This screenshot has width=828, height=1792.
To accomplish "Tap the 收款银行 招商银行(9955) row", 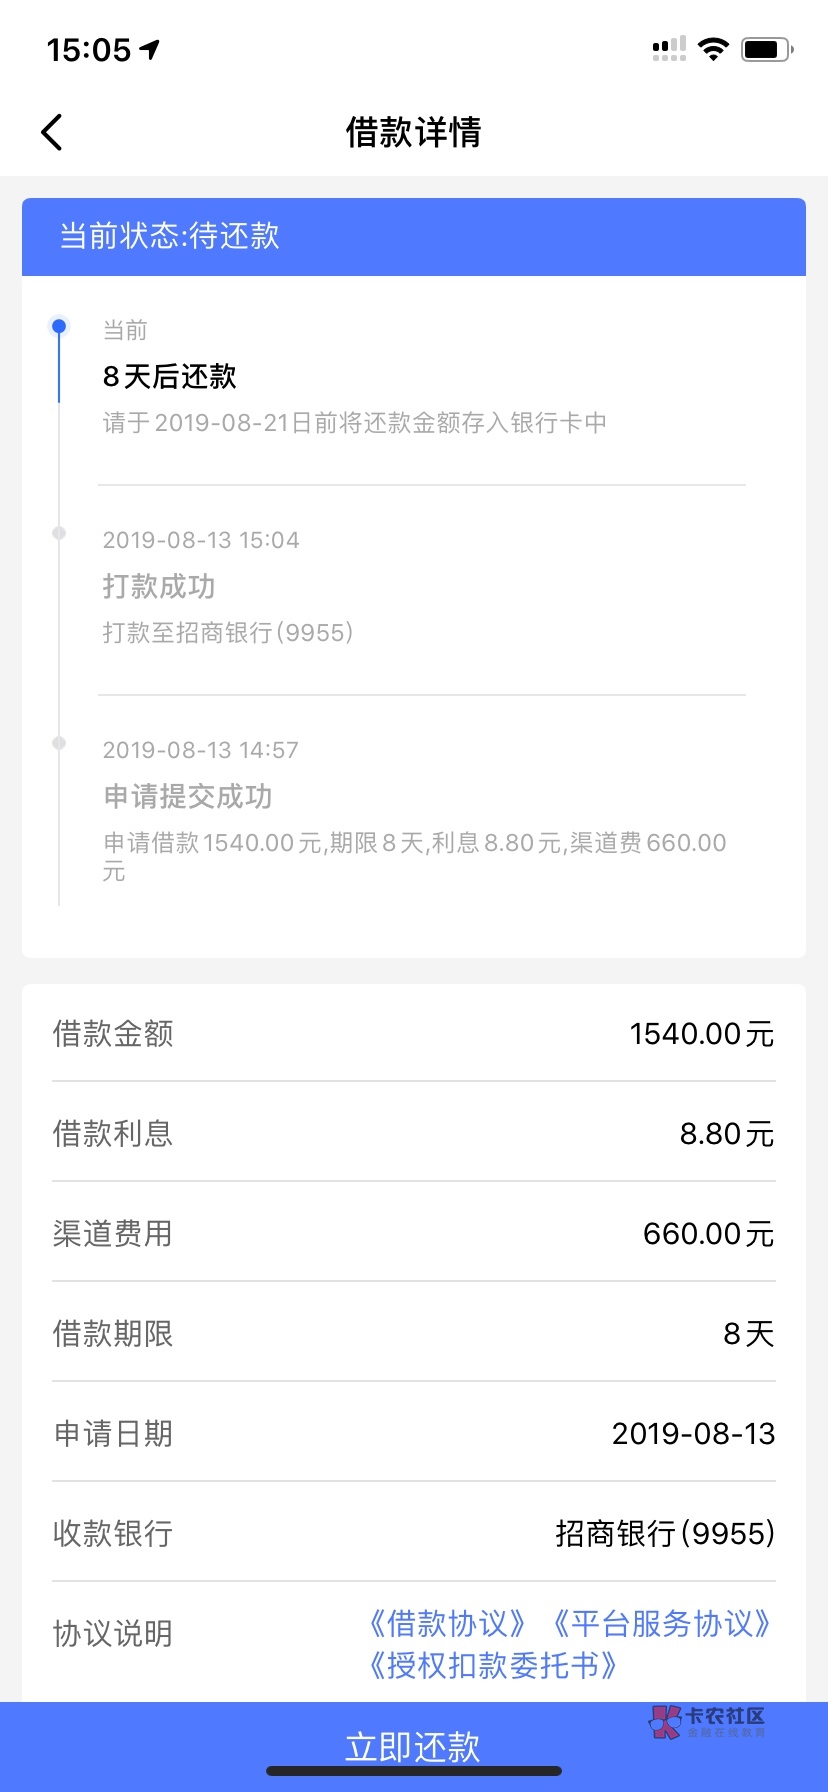I will point(414,1533).
